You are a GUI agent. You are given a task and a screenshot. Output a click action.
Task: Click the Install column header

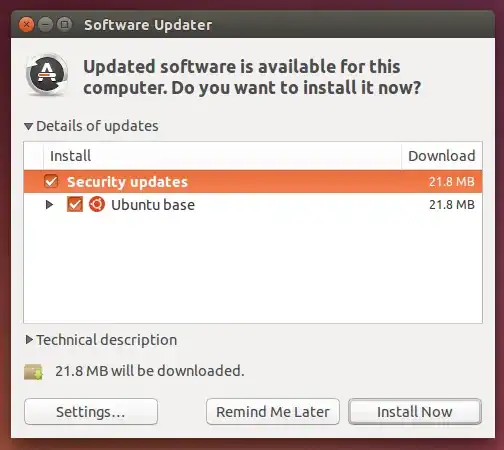222,156
